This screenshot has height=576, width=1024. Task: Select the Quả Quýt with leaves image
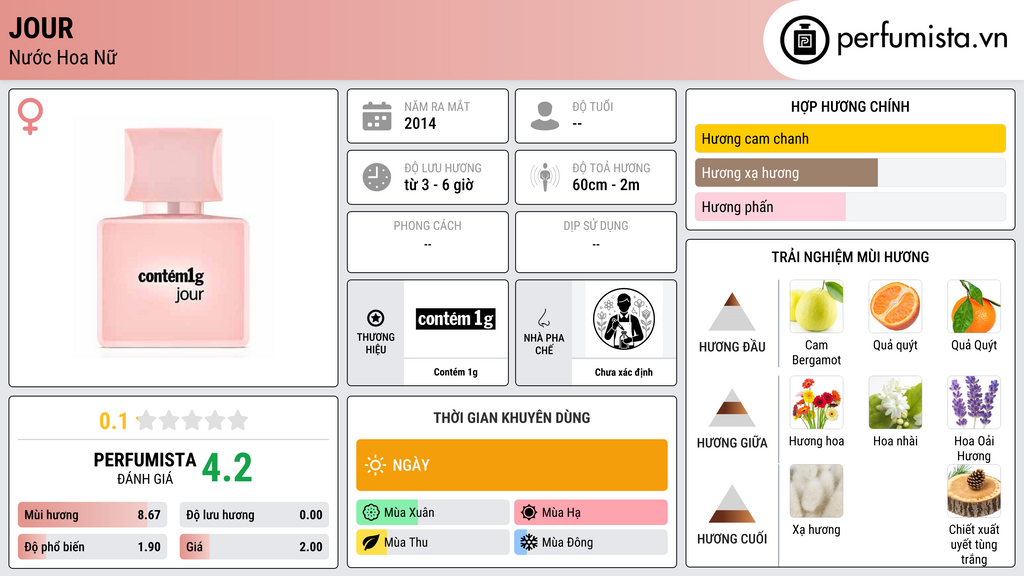pos(974,307)
